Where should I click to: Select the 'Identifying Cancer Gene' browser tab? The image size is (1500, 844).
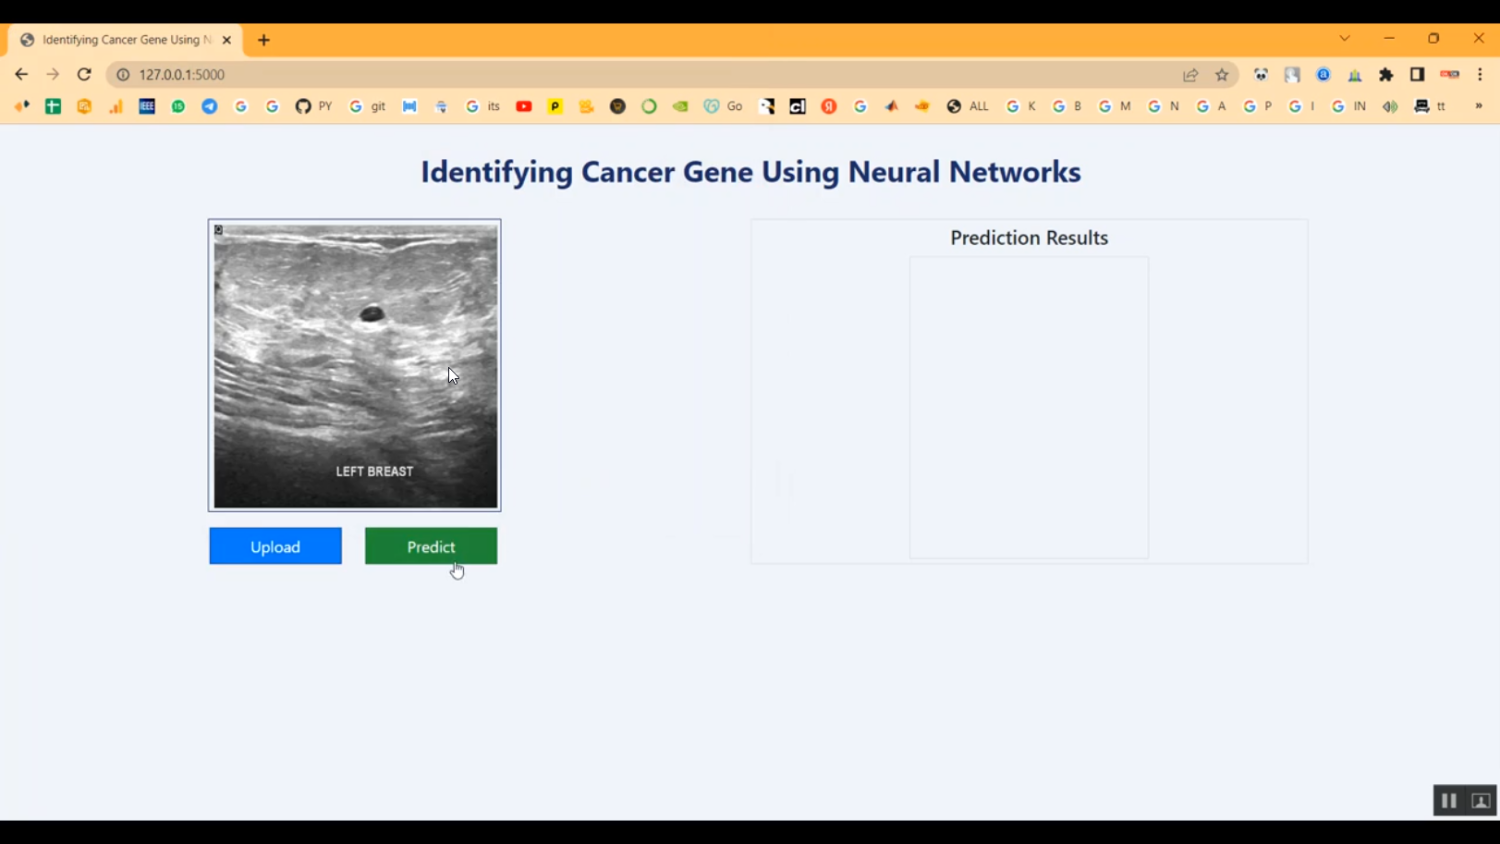120,40
